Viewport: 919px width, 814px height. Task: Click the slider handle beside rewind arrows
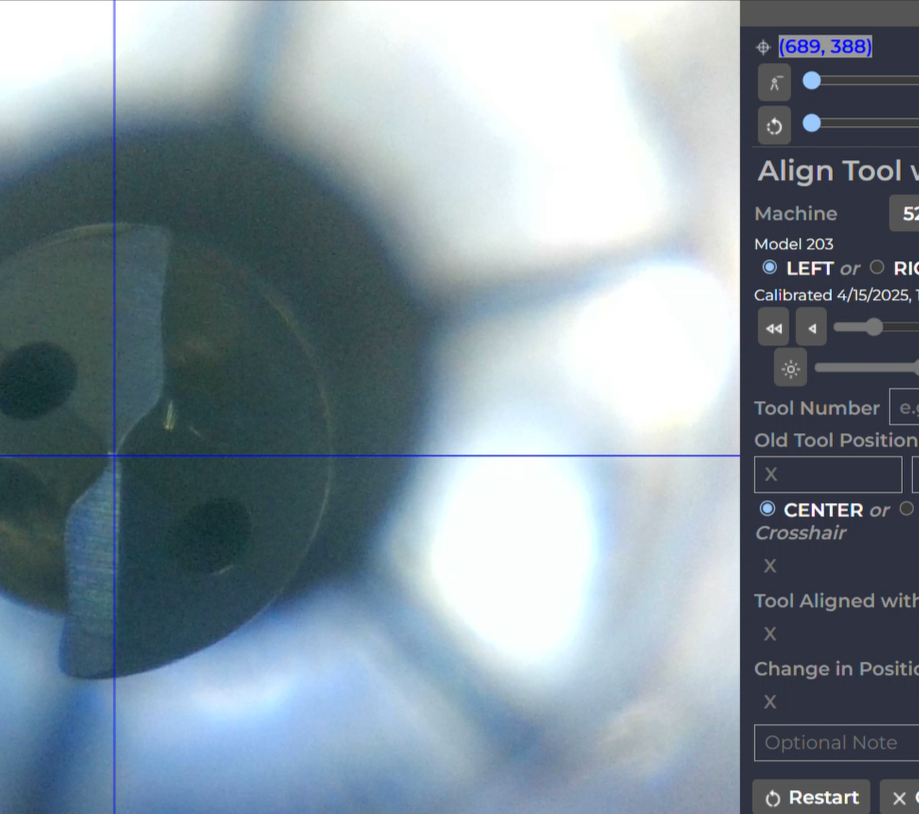(x=874, y=327)
